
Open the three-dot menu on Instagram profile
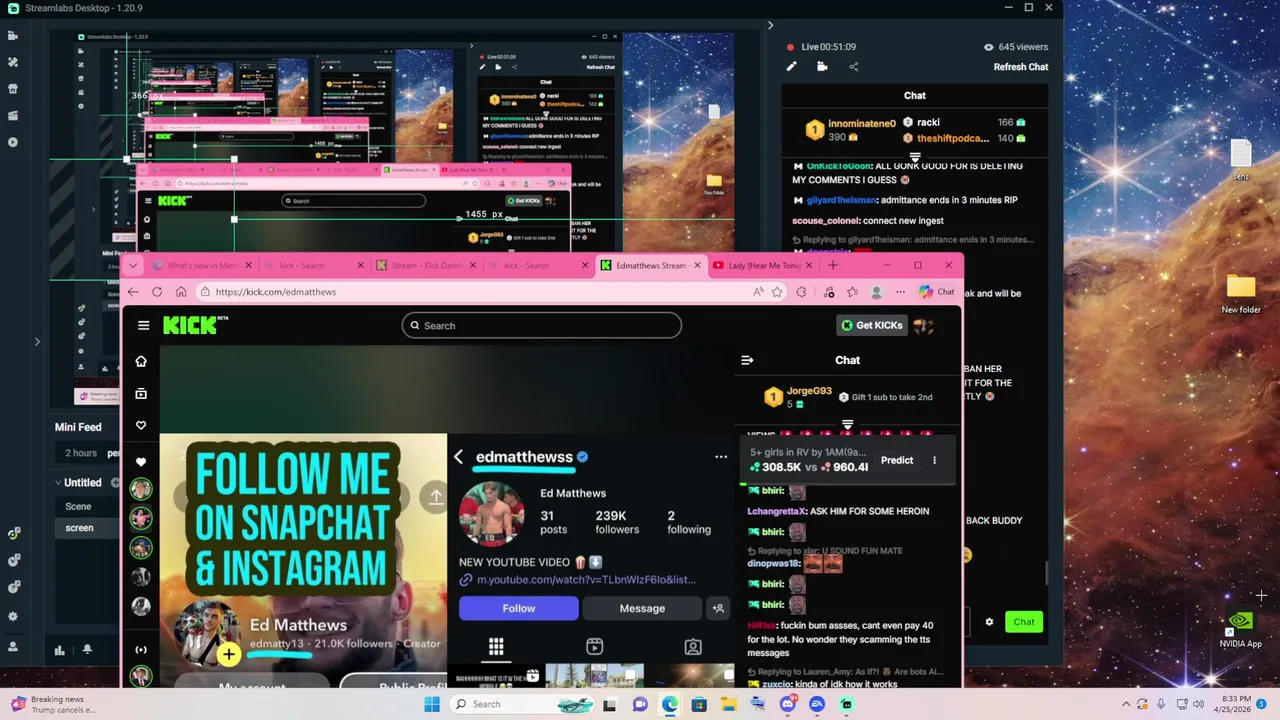pos(721,457)
